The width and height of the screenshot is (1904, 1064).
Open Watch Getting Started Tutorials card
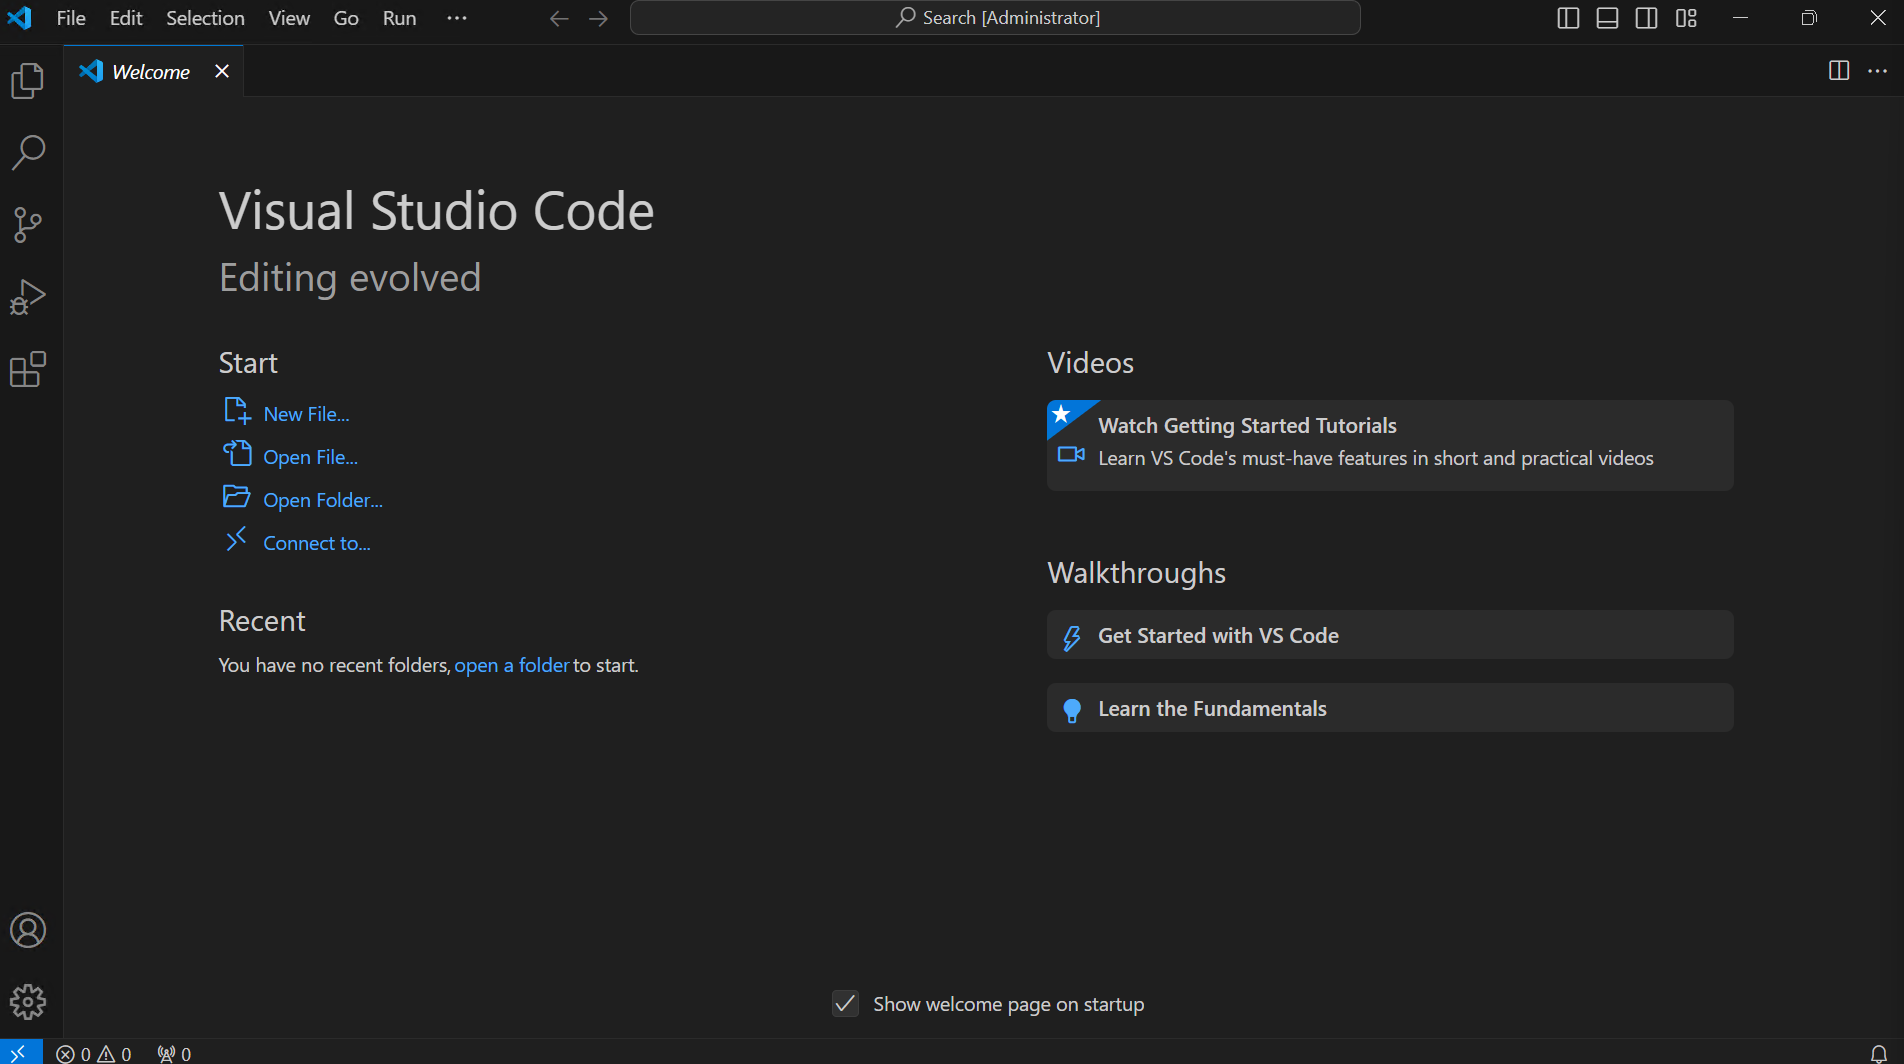point(1390,445)
